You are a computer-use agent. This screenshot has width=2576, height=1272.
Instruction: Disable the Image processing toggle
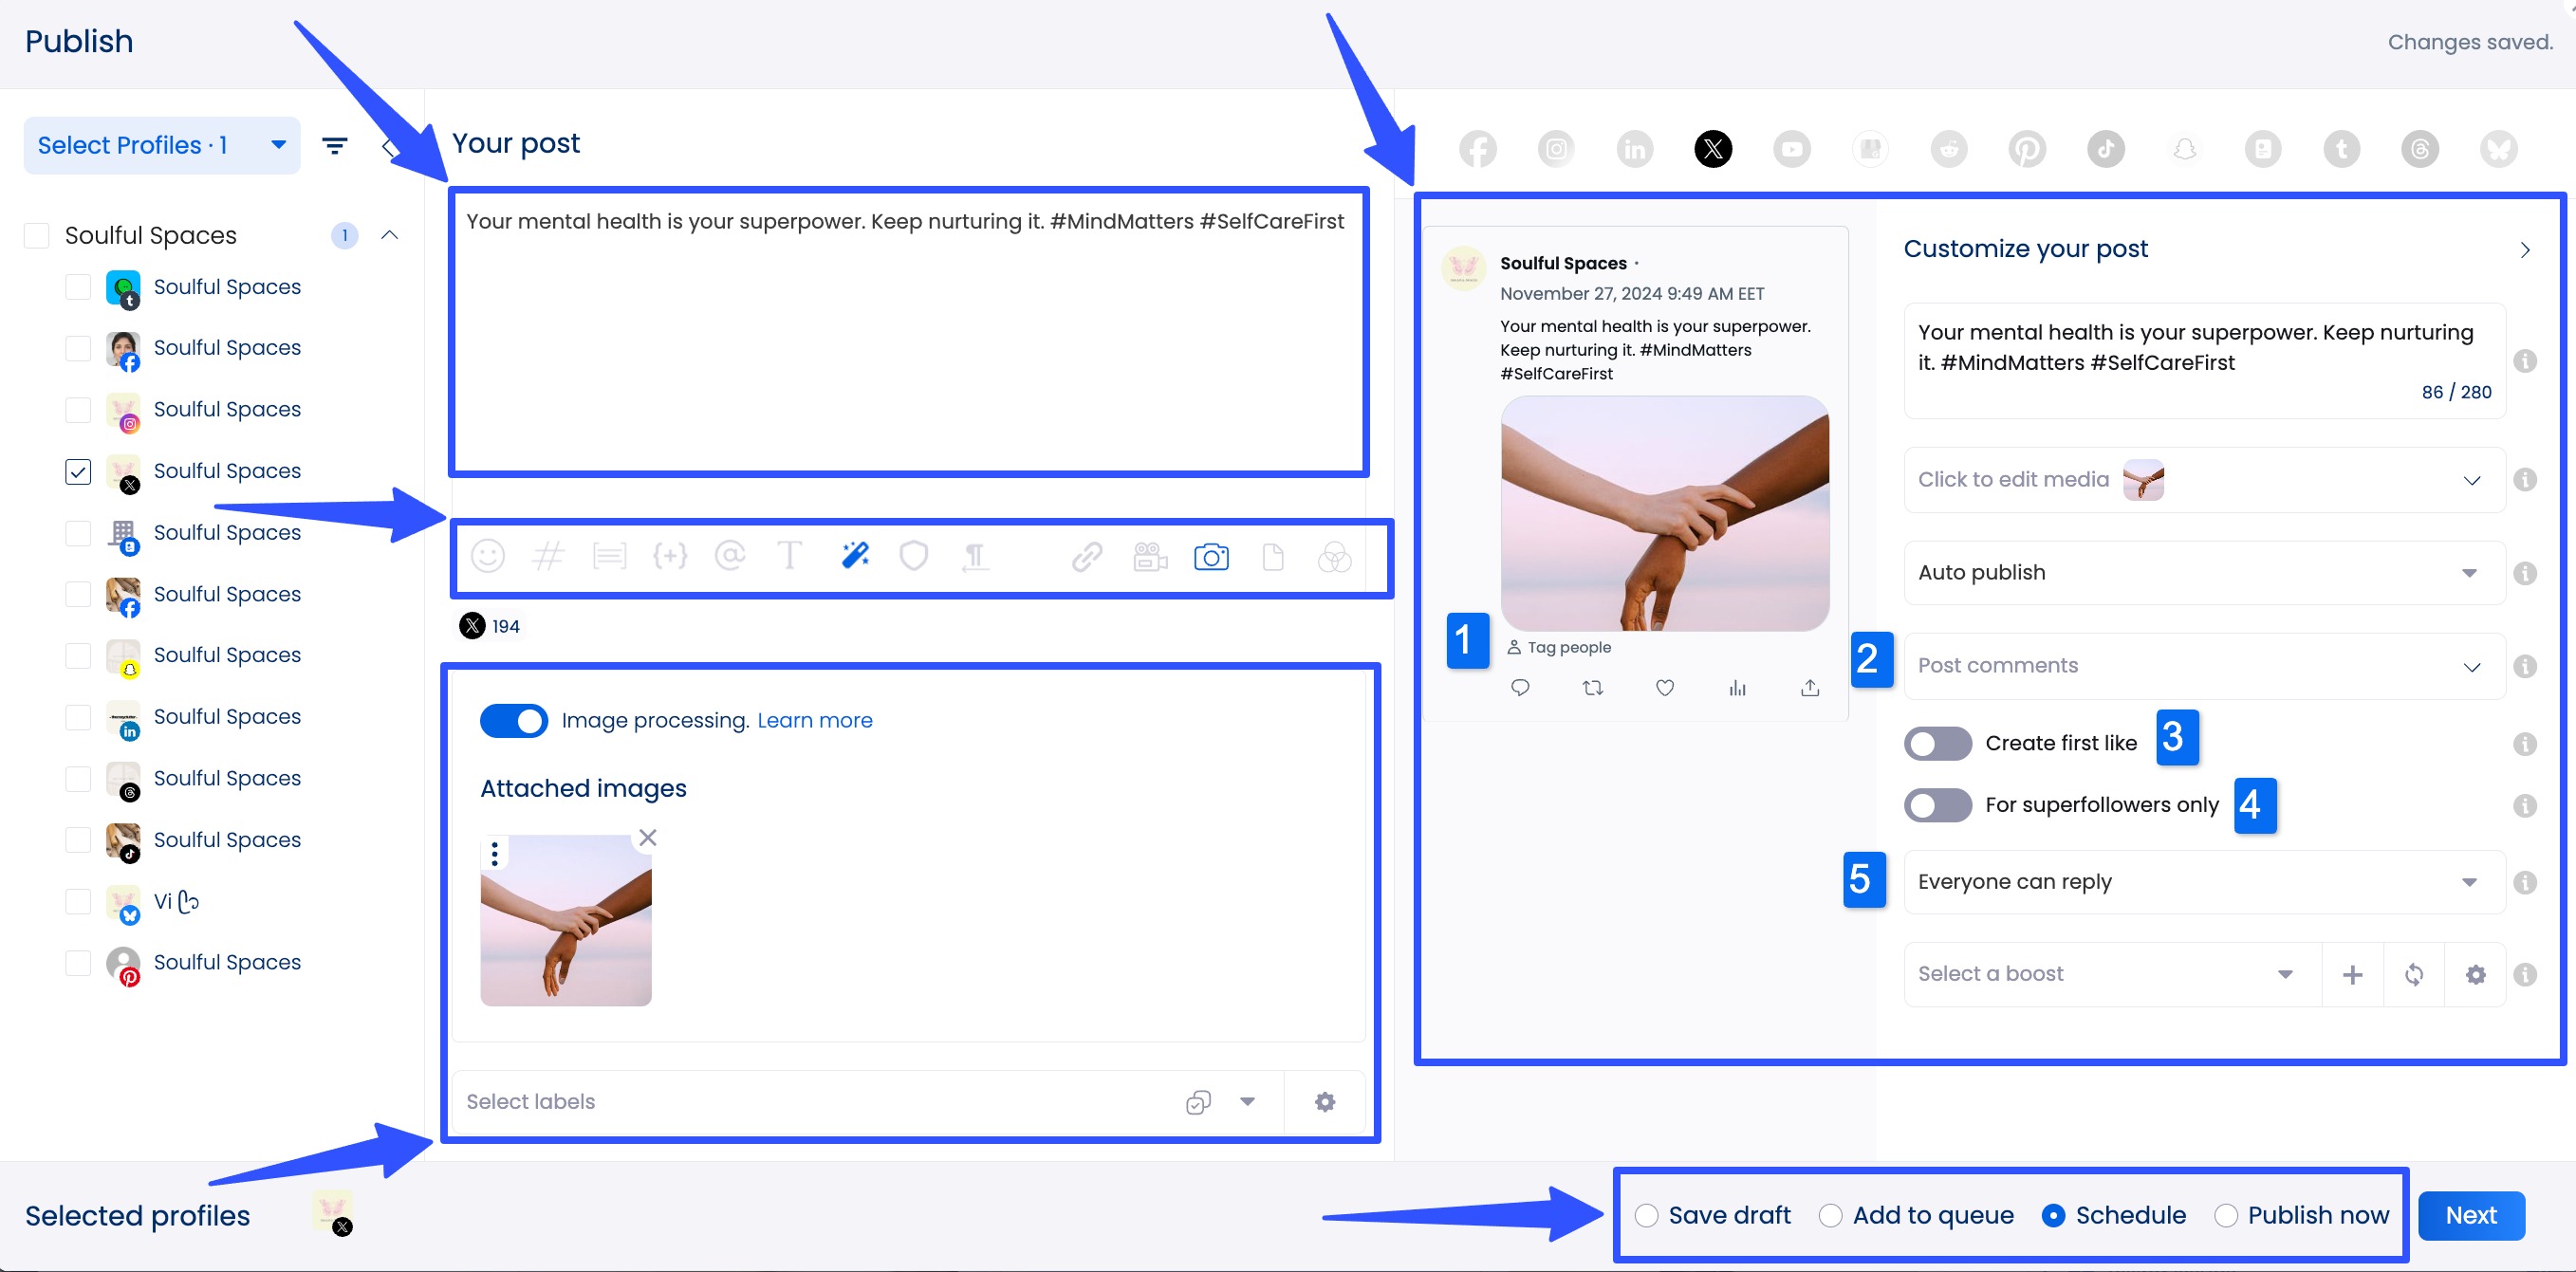pos(513,720)
